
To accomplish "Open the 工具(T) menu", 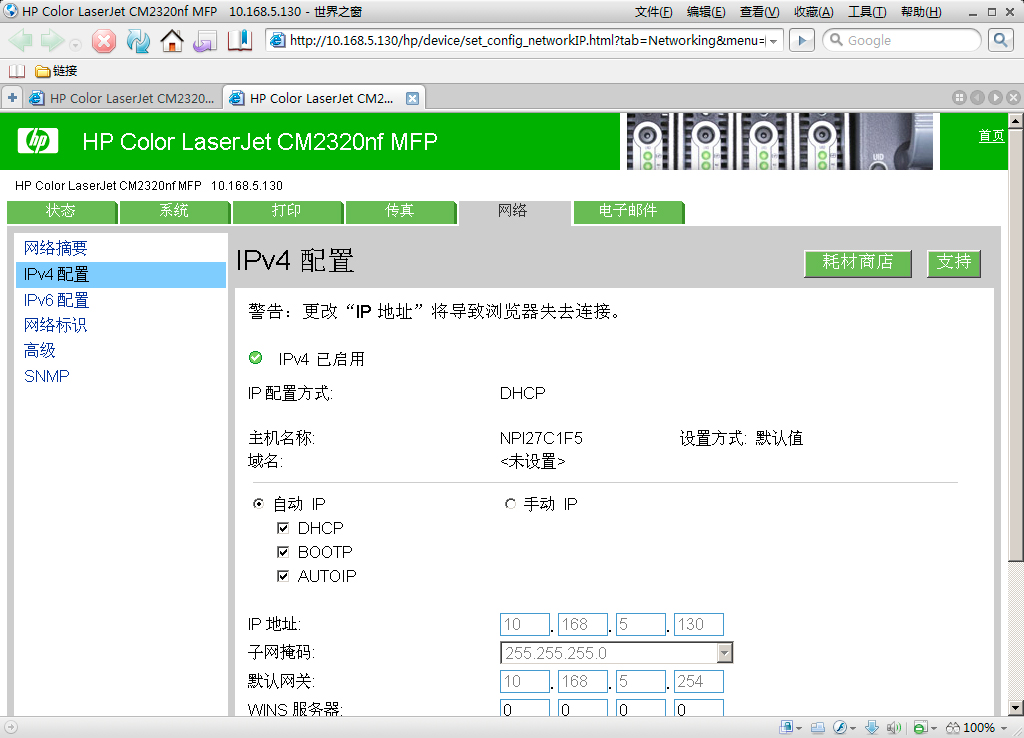I will coord(866,12).
